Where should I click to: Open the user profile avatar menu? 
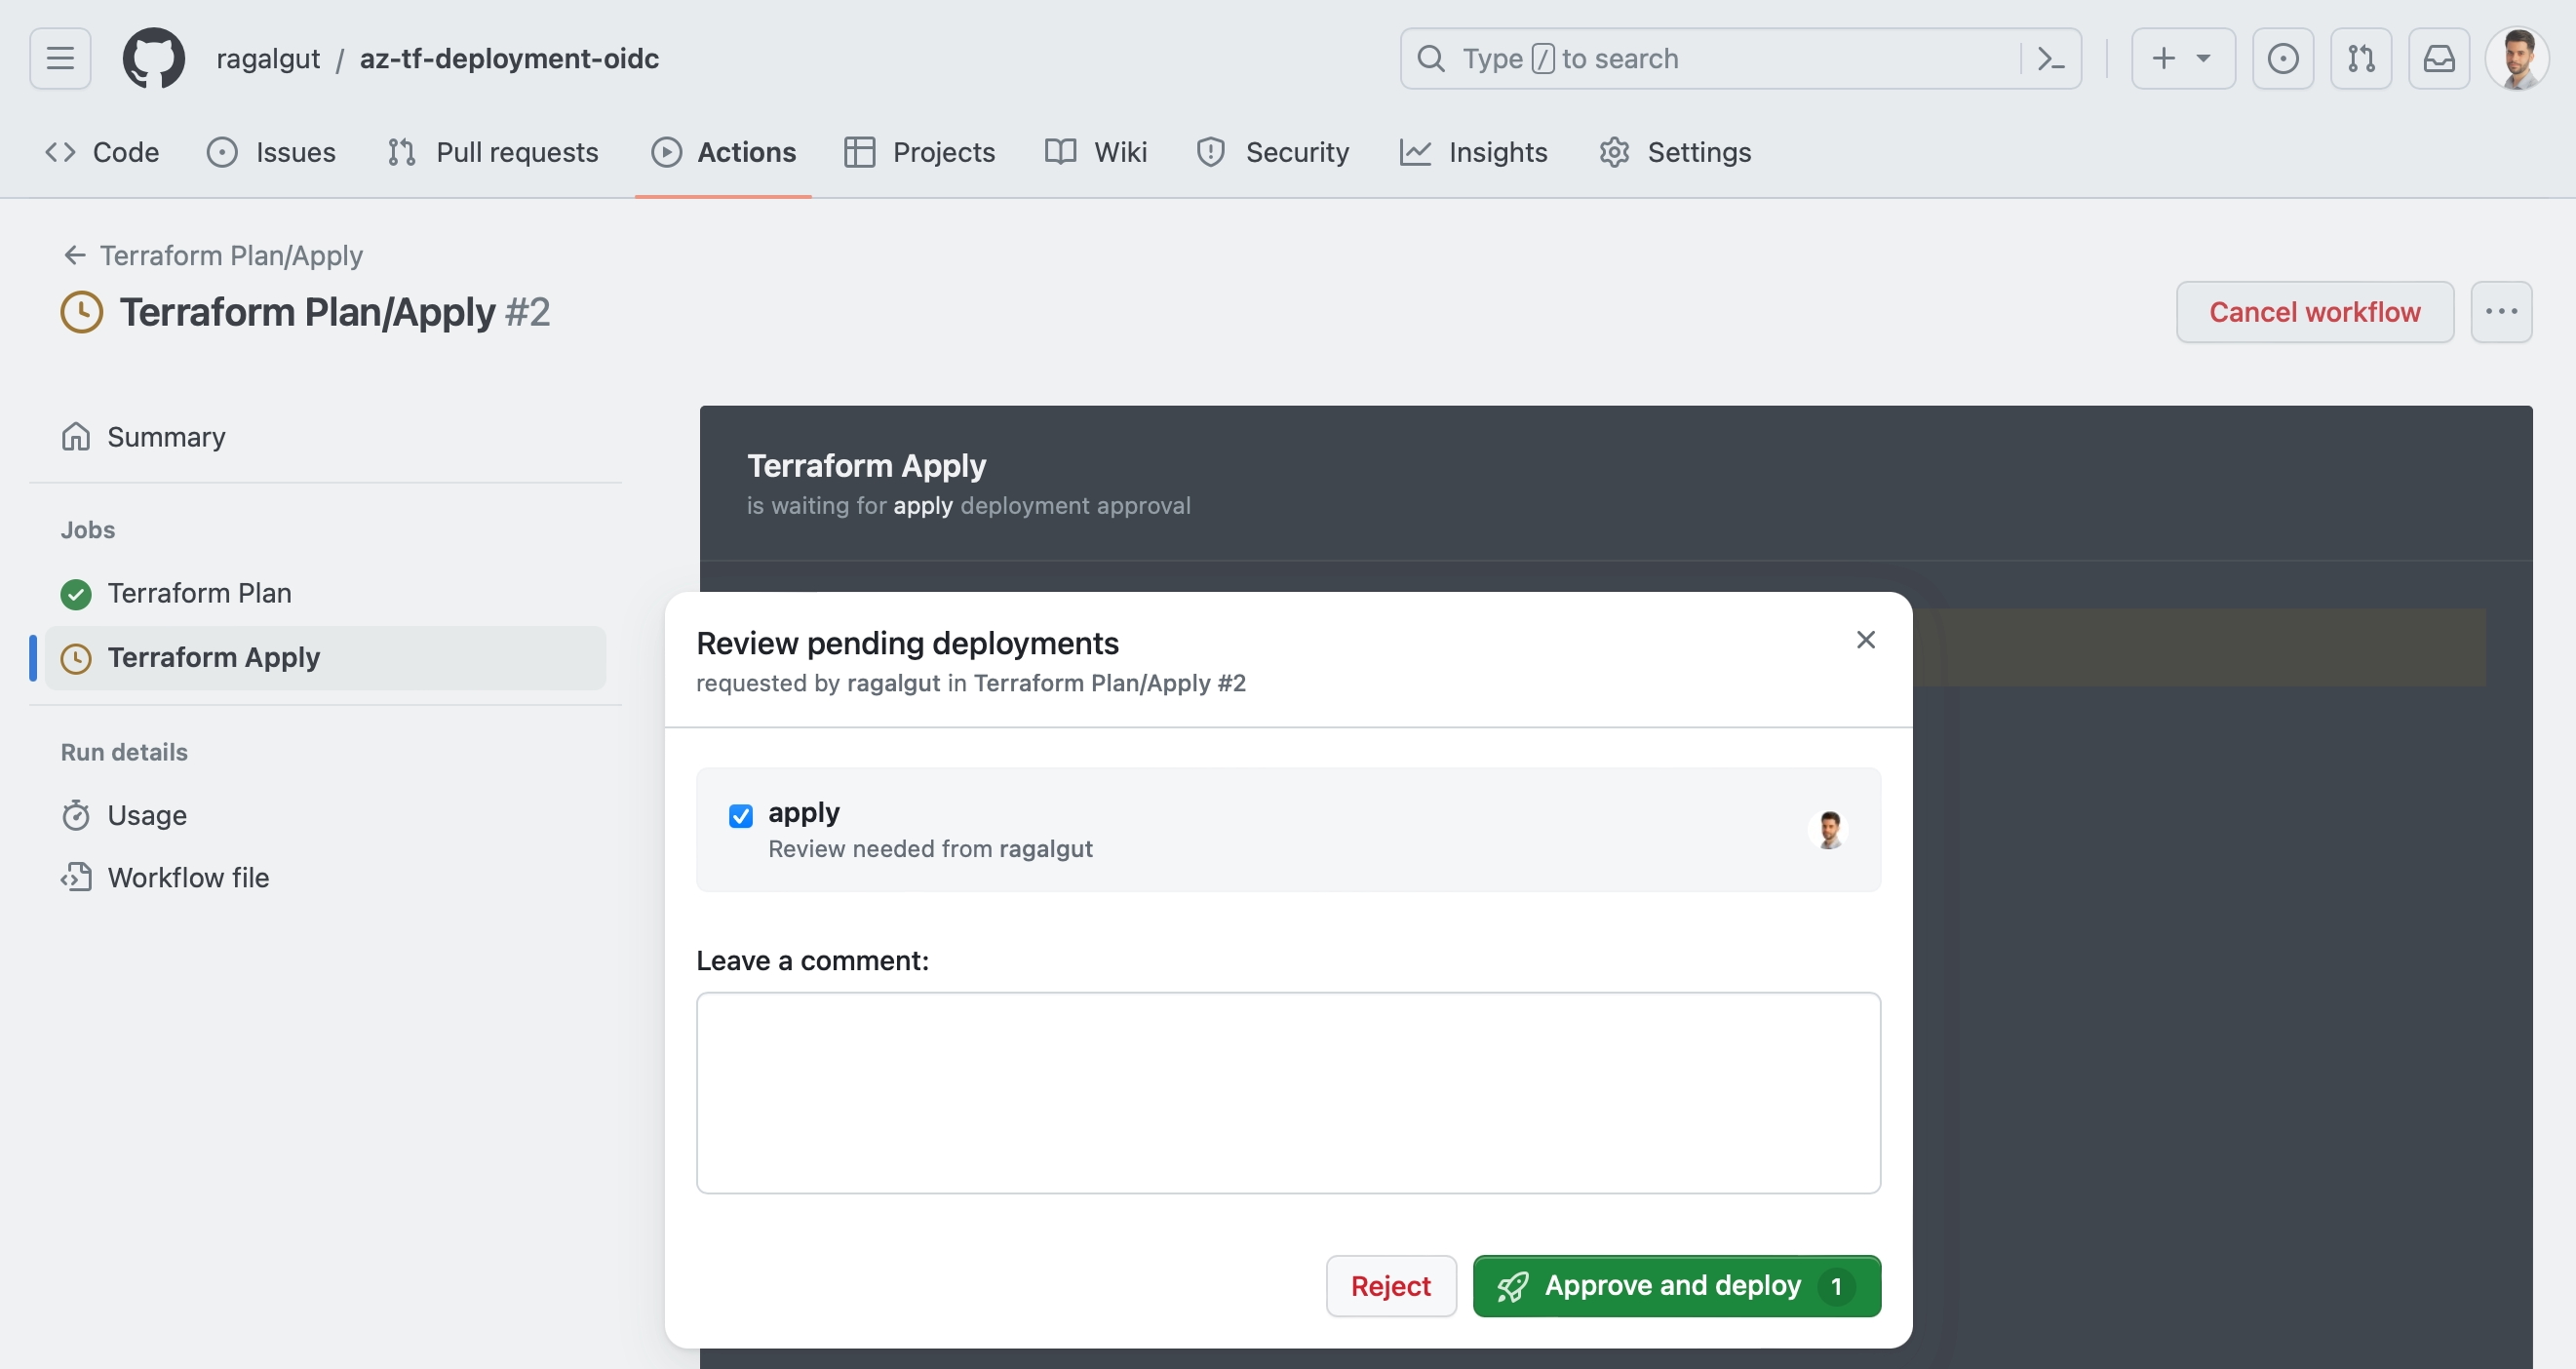(2517, 58)
